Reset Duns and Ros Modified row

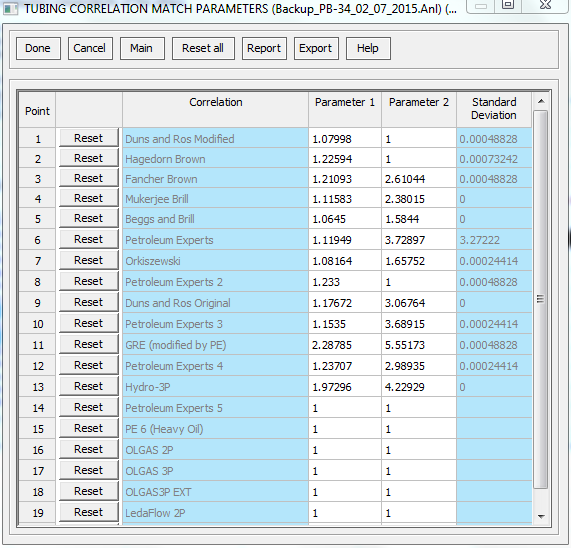point(89,138)
